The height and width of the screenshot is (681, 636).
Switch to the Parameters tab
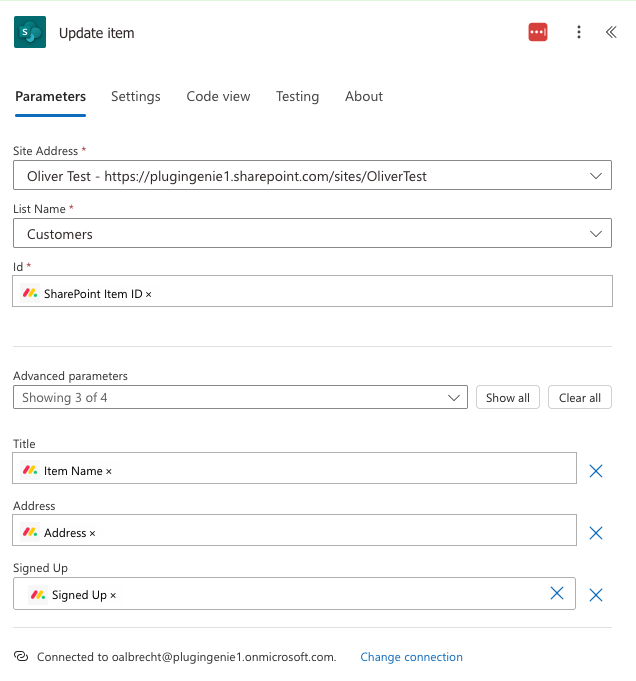coord(50,96)
